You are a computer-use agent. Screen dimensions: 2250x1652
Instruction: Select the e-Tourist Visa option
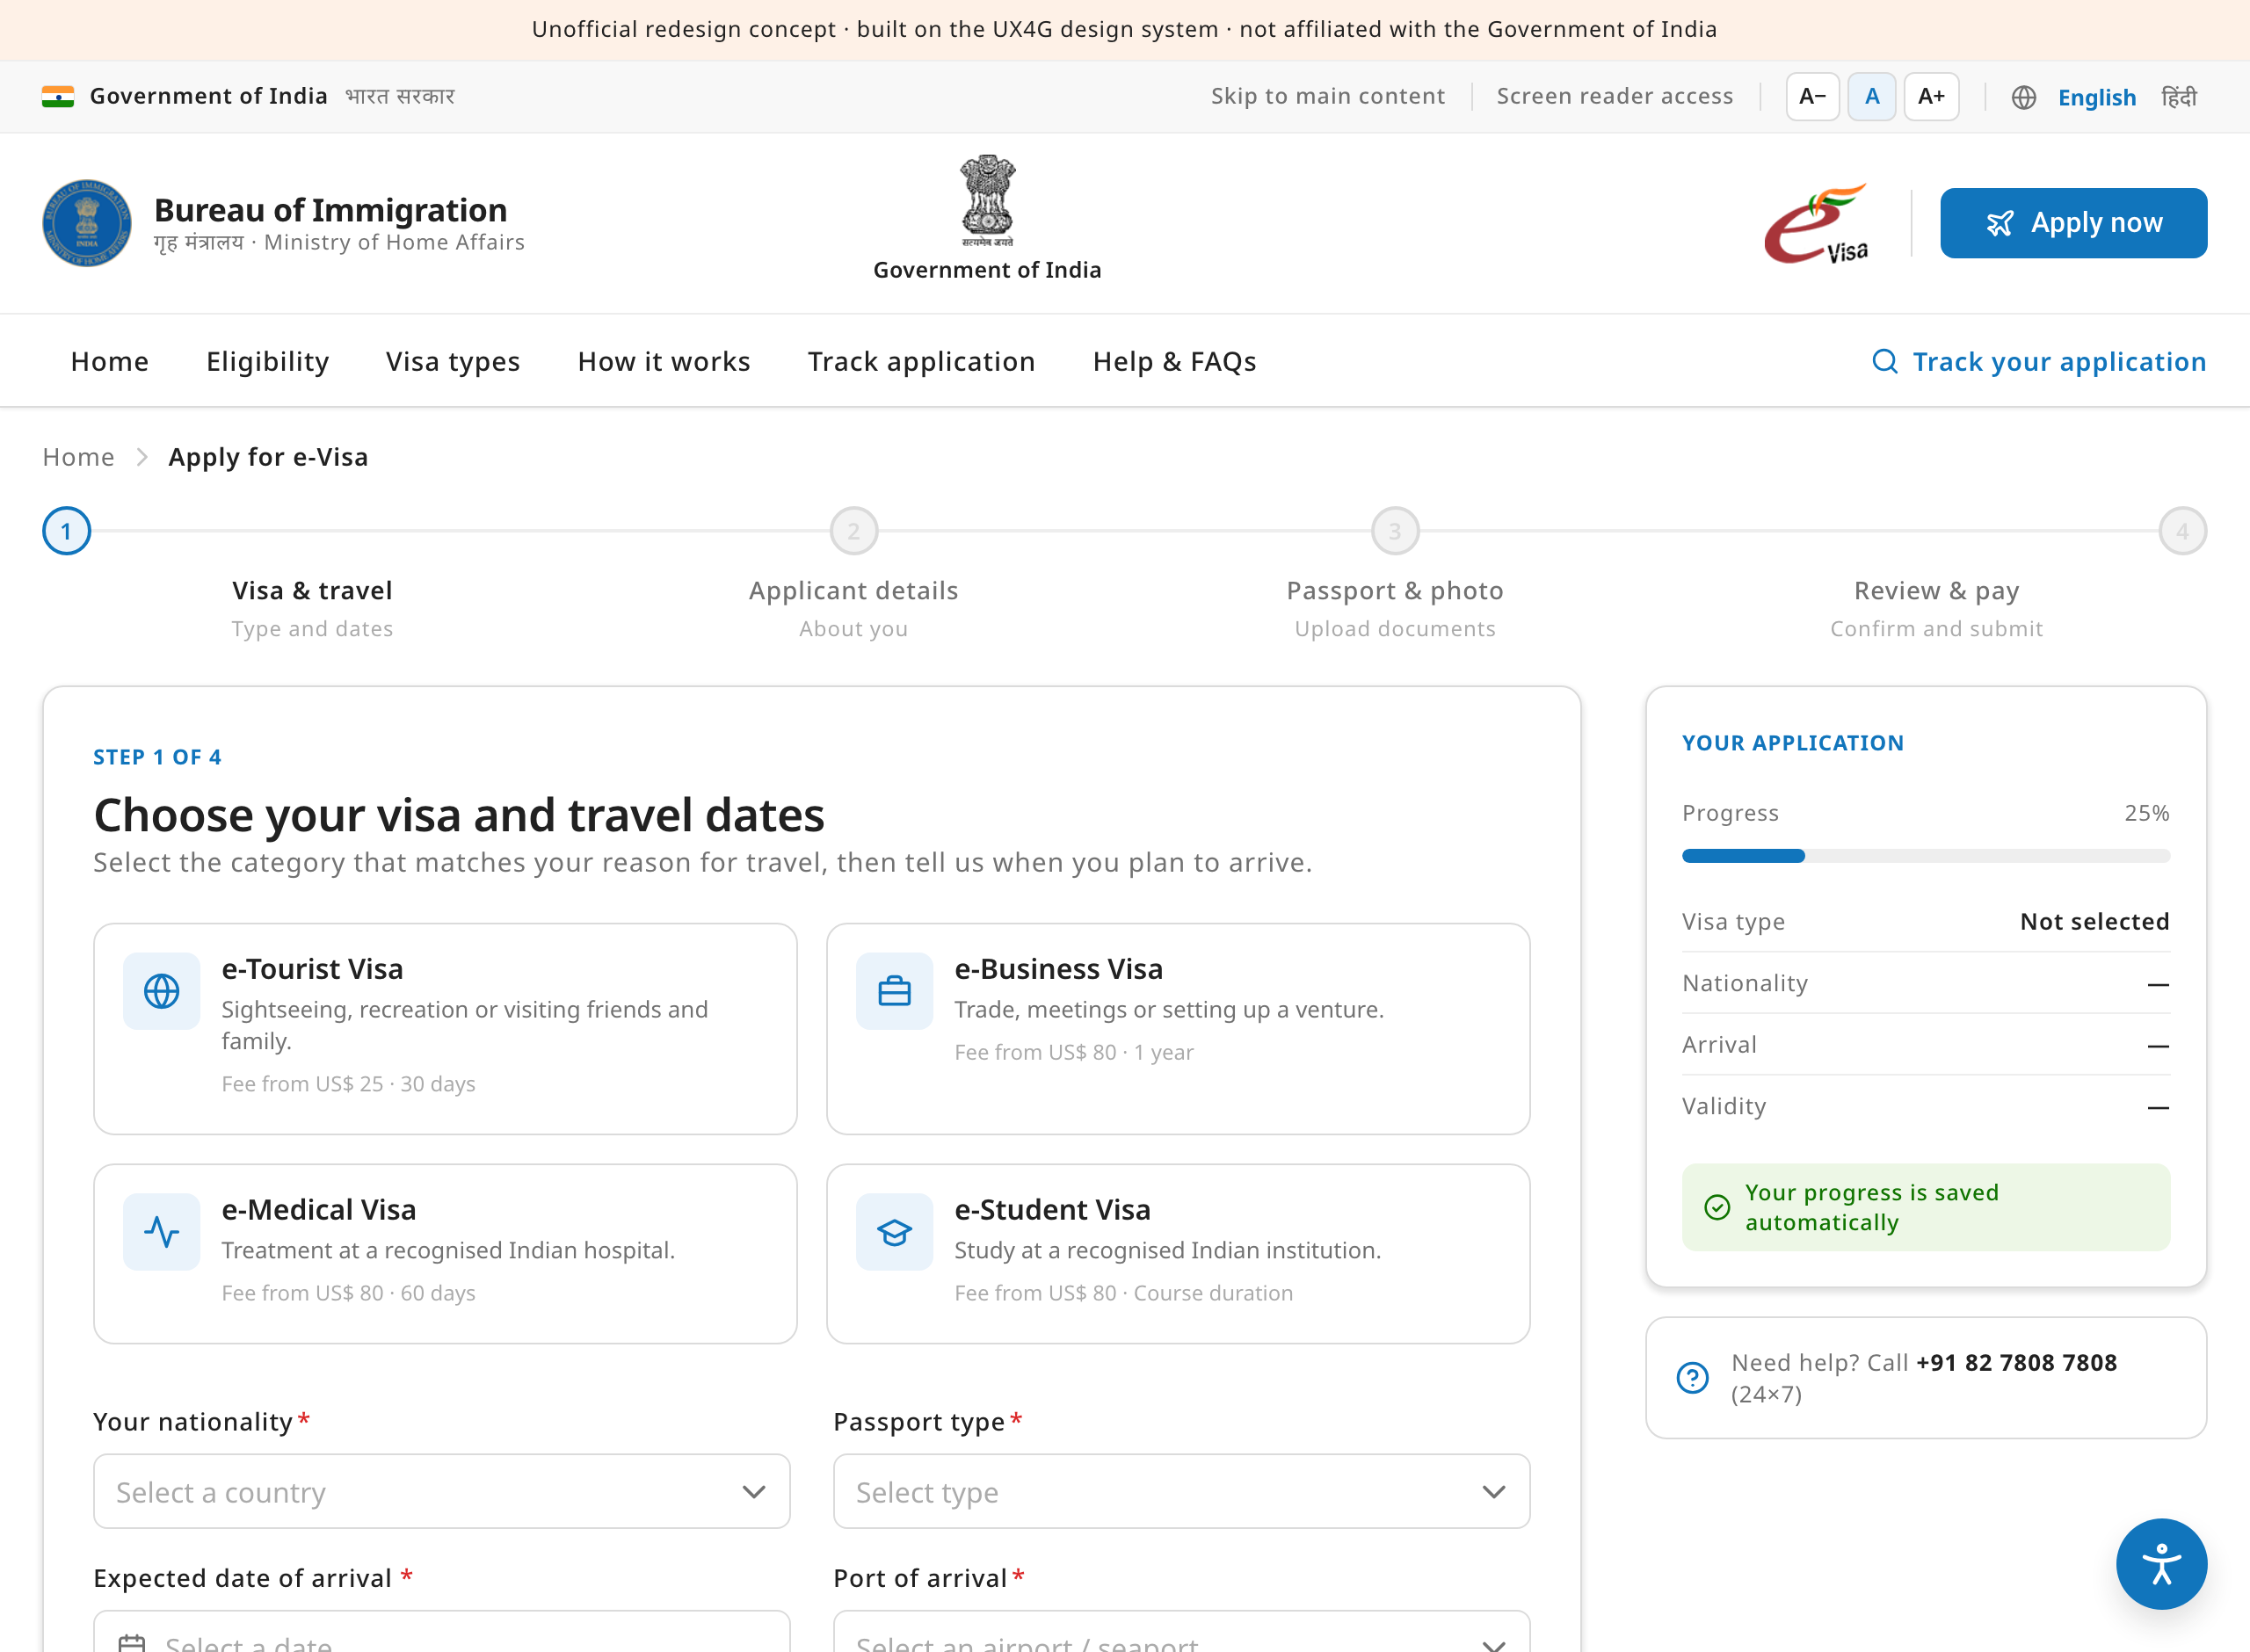[445, 1028]
